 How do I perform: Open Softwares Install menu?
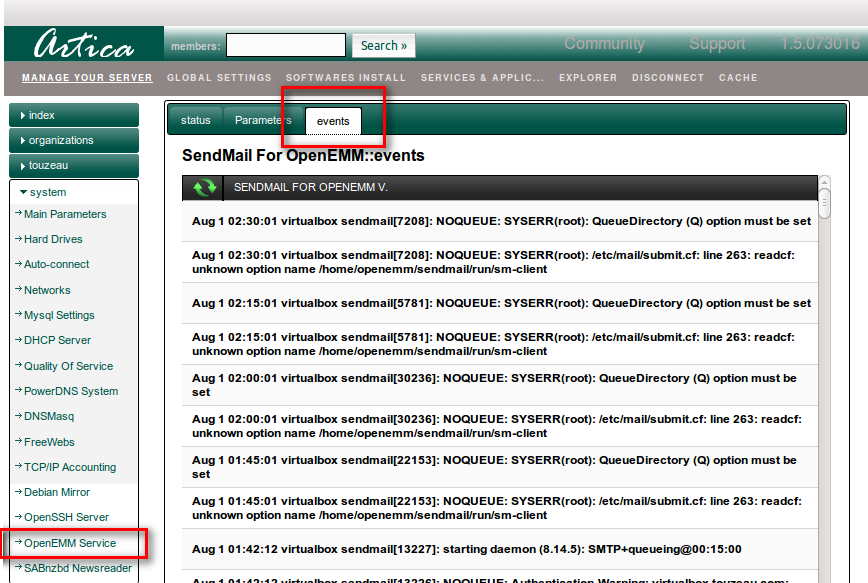point(346,78)
